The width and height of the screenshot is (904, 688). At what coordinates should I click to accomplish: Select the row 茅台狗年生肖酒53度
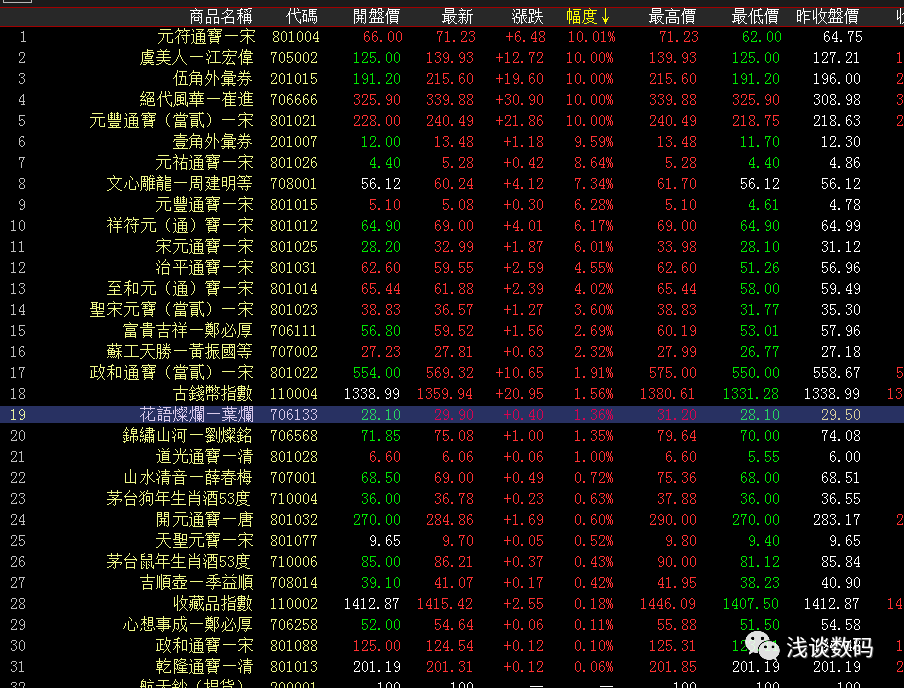pos(452,498)
